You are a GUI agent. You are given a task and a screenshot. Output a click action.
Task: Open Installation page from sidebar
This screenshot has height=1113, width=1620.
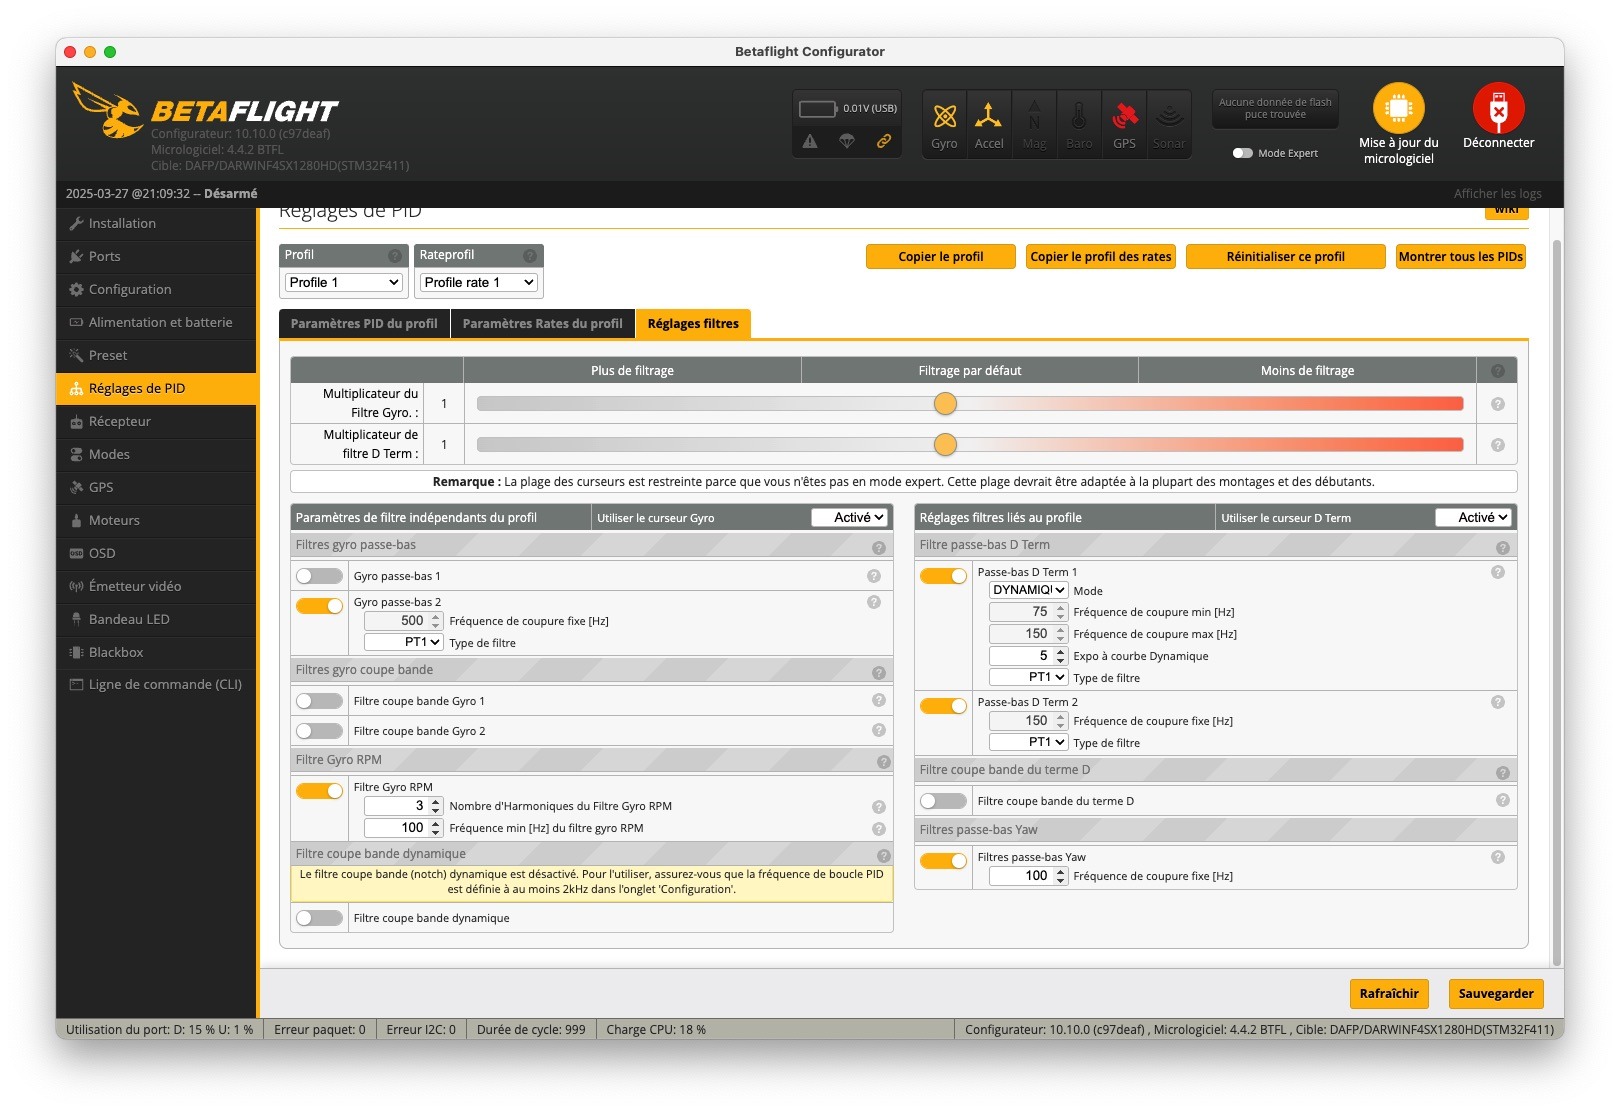[x=157, y=223]
